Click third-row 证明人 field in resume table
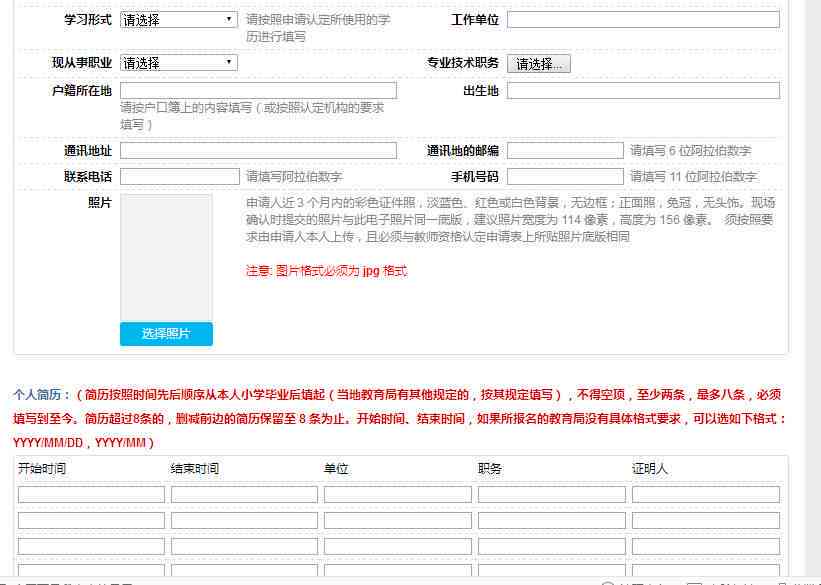The image size is (821, 585). (705, 547)
